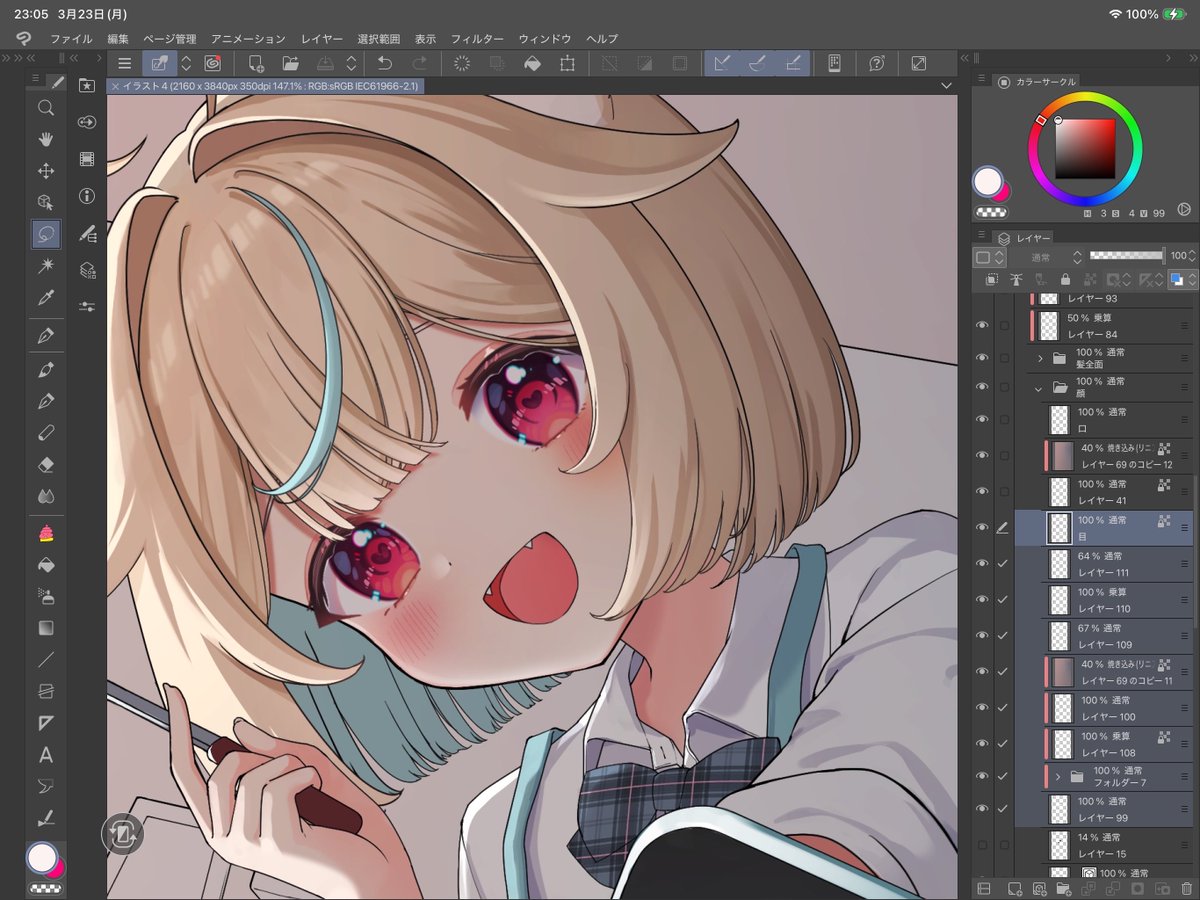Hide the 髪全面 folder via its eye icon
This screenshot has width=1200, height=900.
983,357
